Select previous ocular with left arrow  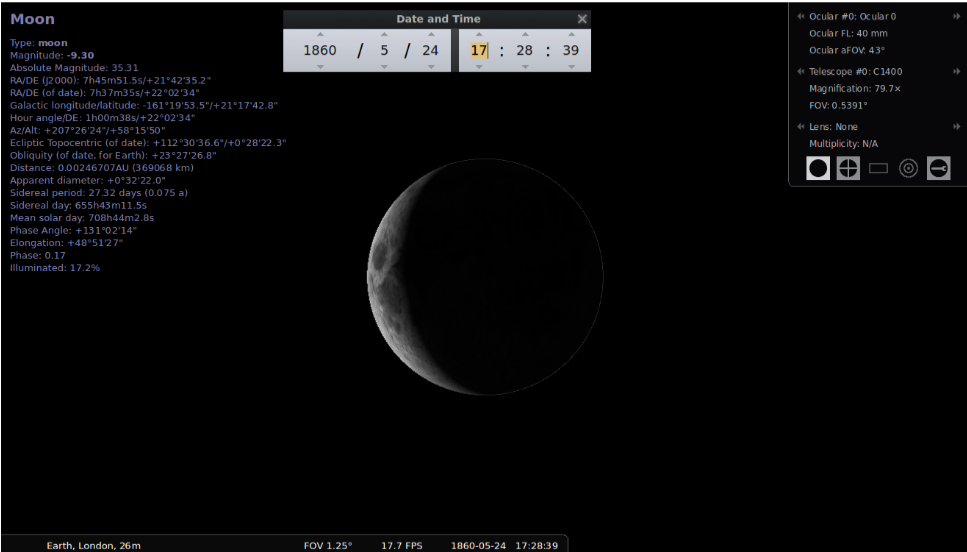(801, 16)
